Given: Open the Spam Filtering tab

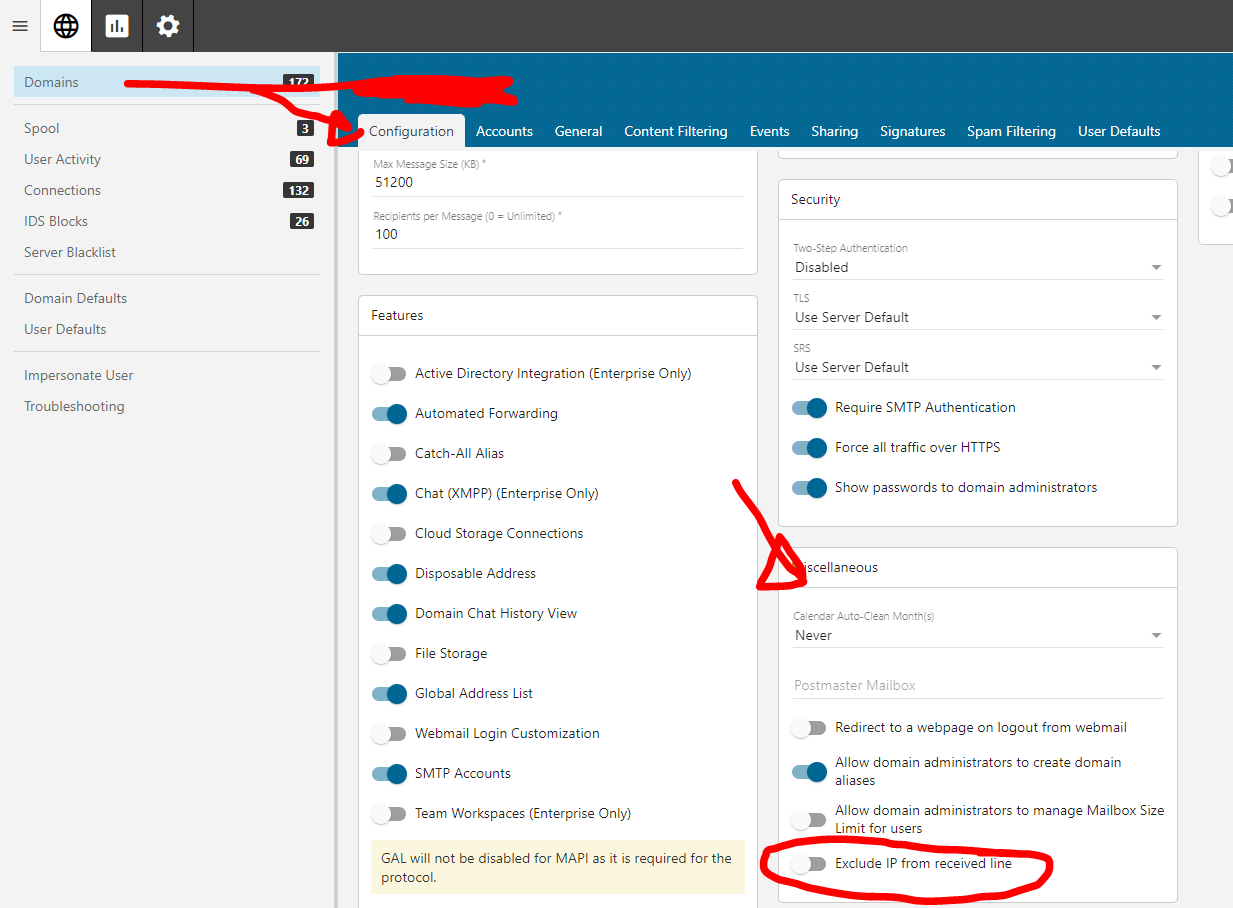Looking at the screenshot, I should [1011, 131].
